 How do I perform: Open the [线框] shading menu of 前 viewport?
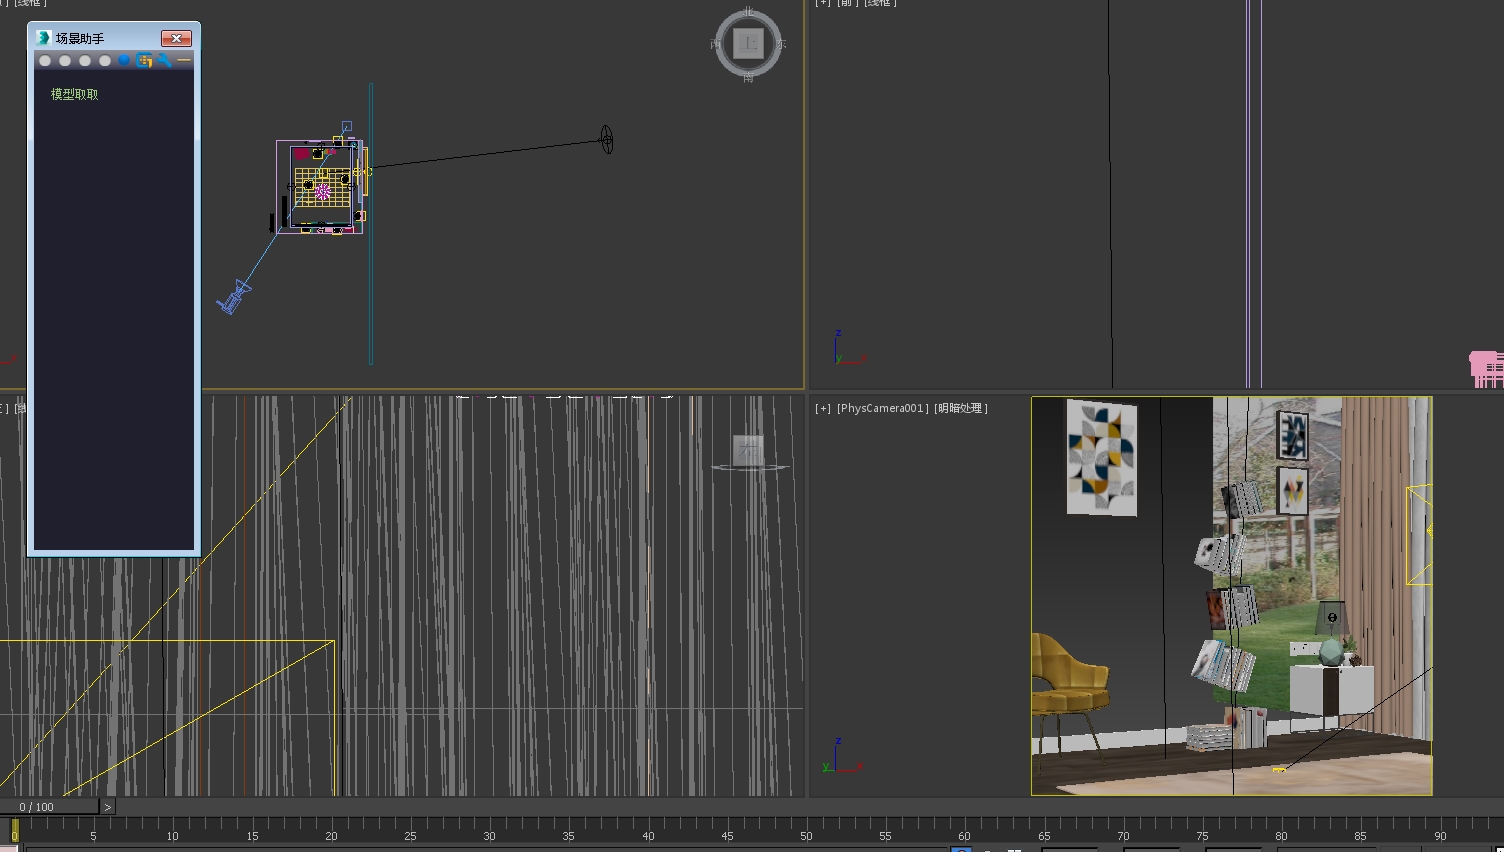click(880, 3)
